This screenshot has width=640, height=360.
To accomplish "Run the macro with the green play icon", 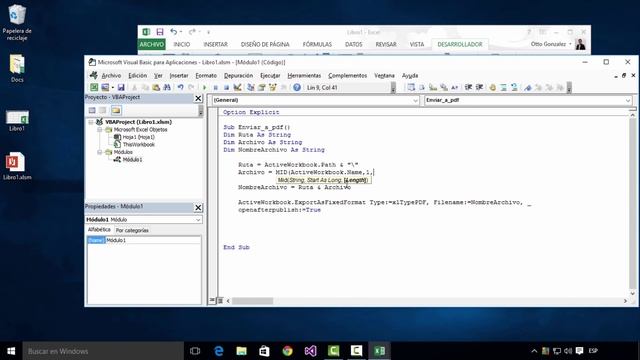I will [204, 87].
